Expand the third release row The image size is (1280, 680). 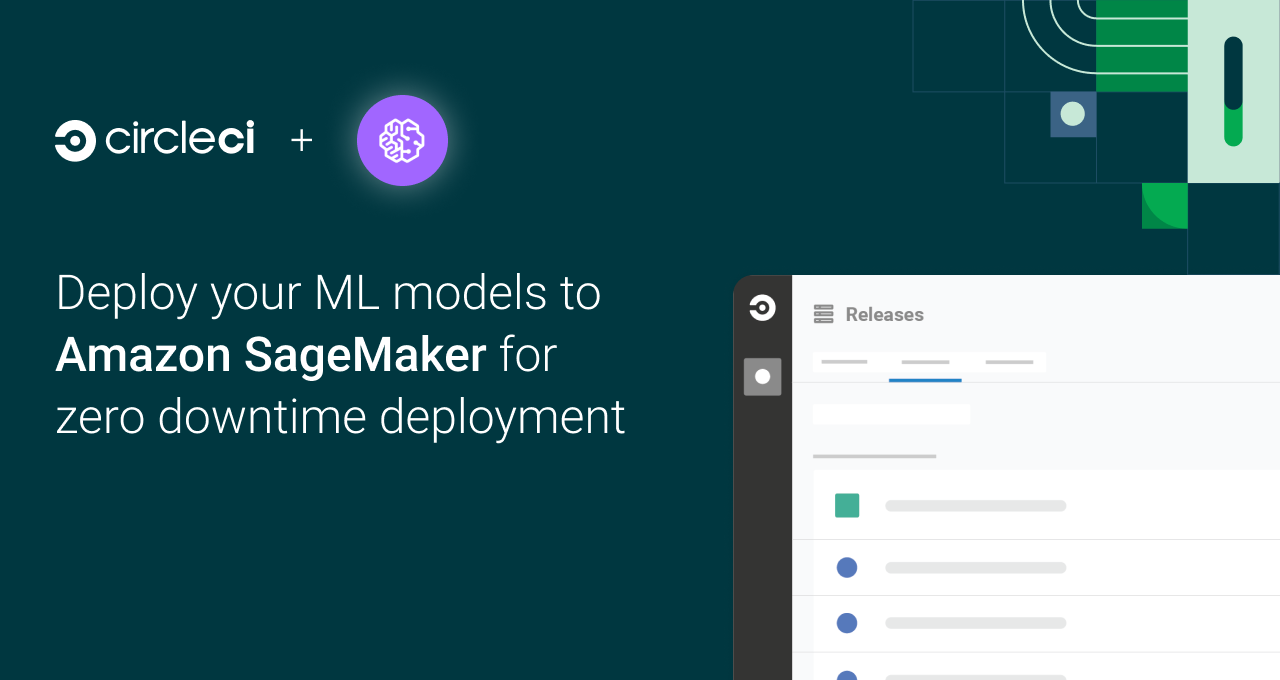coord(975,623)
